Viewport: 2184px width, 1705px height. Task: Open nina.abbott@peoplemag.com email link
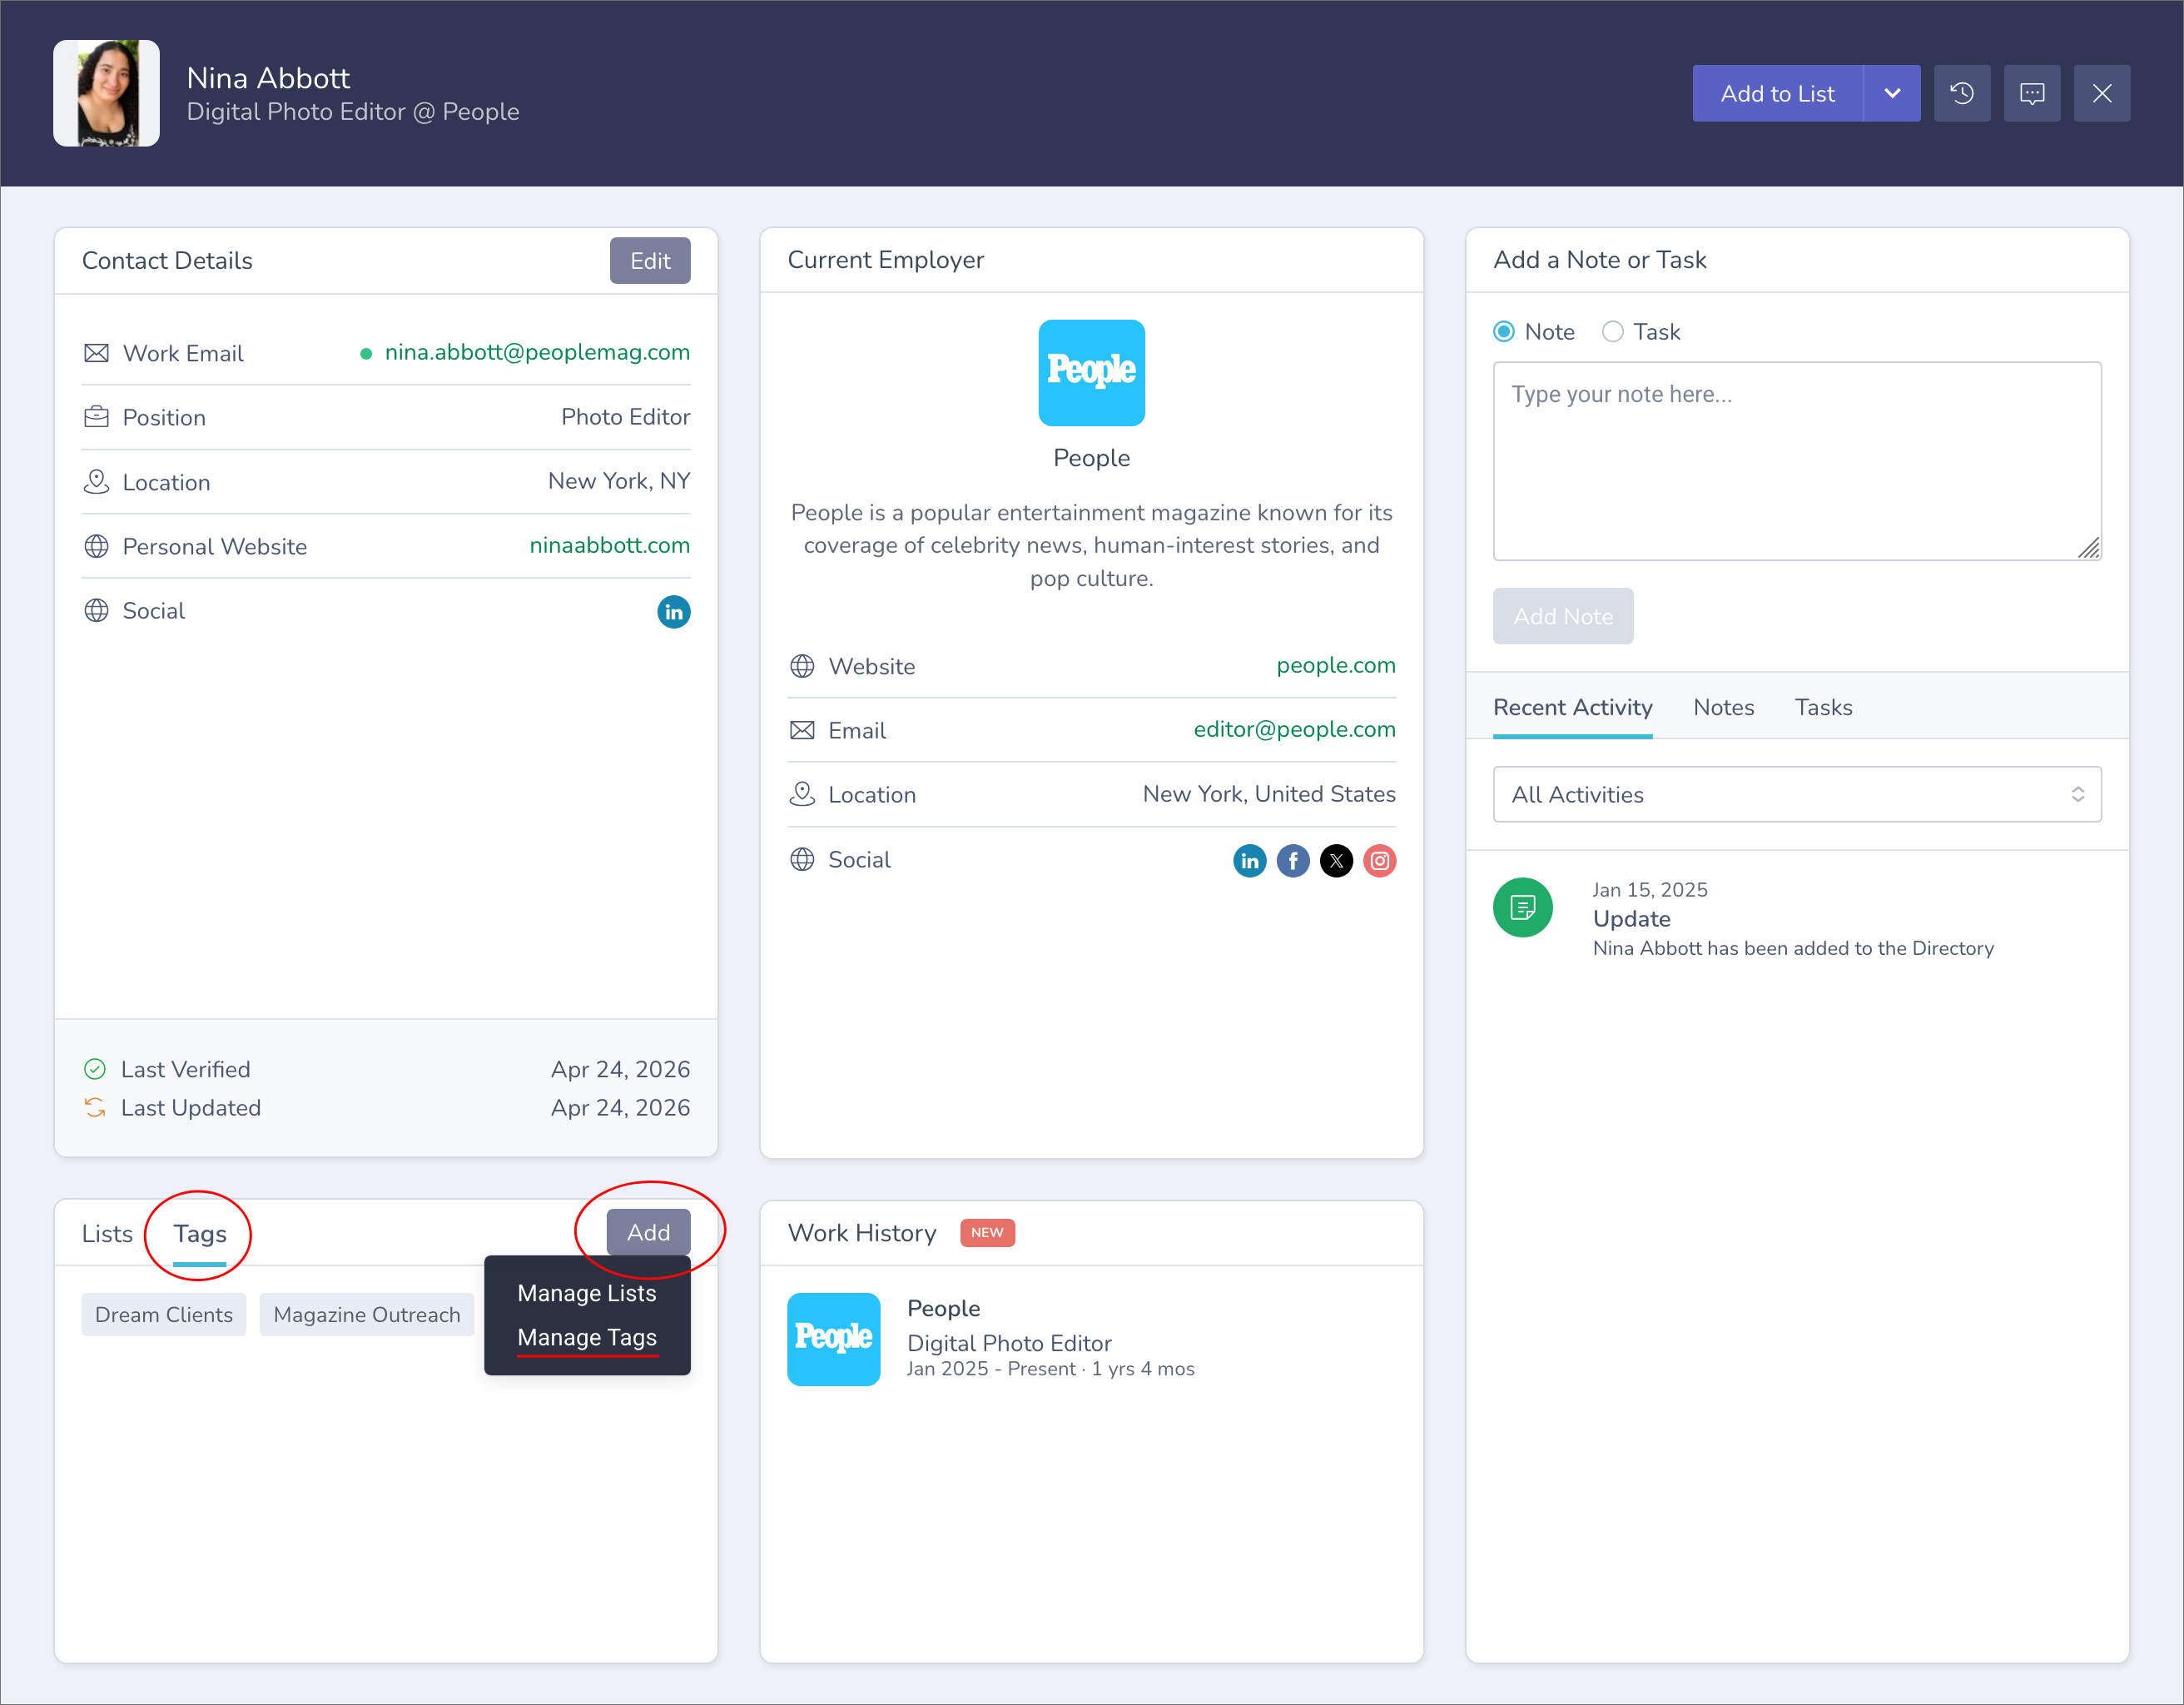pos(537,352)
